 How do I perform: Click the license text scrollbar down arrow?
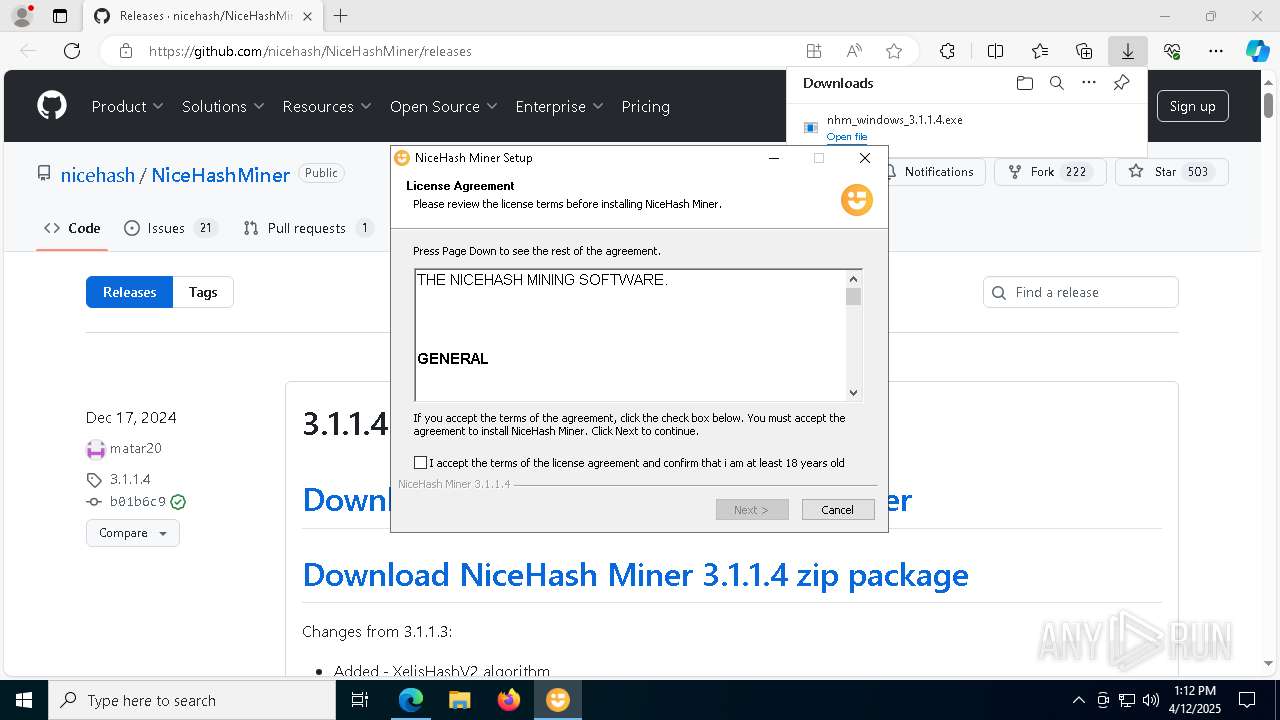click(853, 393)
